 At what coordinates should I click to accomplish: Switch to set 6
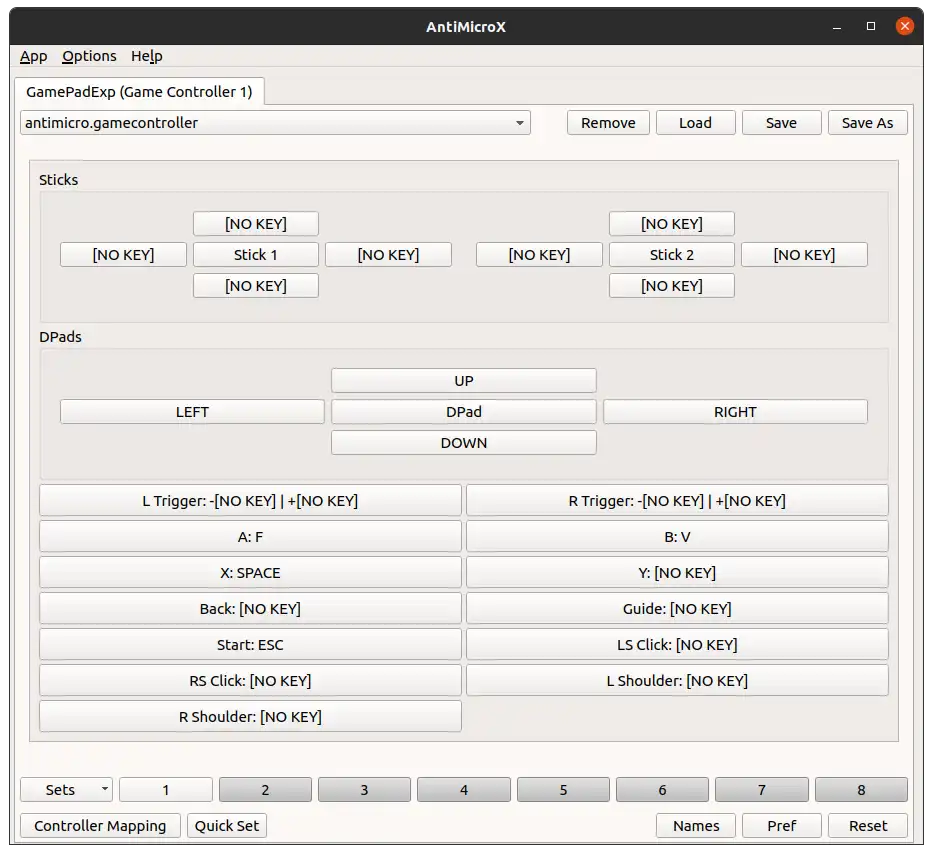click(x=662, y=790)
